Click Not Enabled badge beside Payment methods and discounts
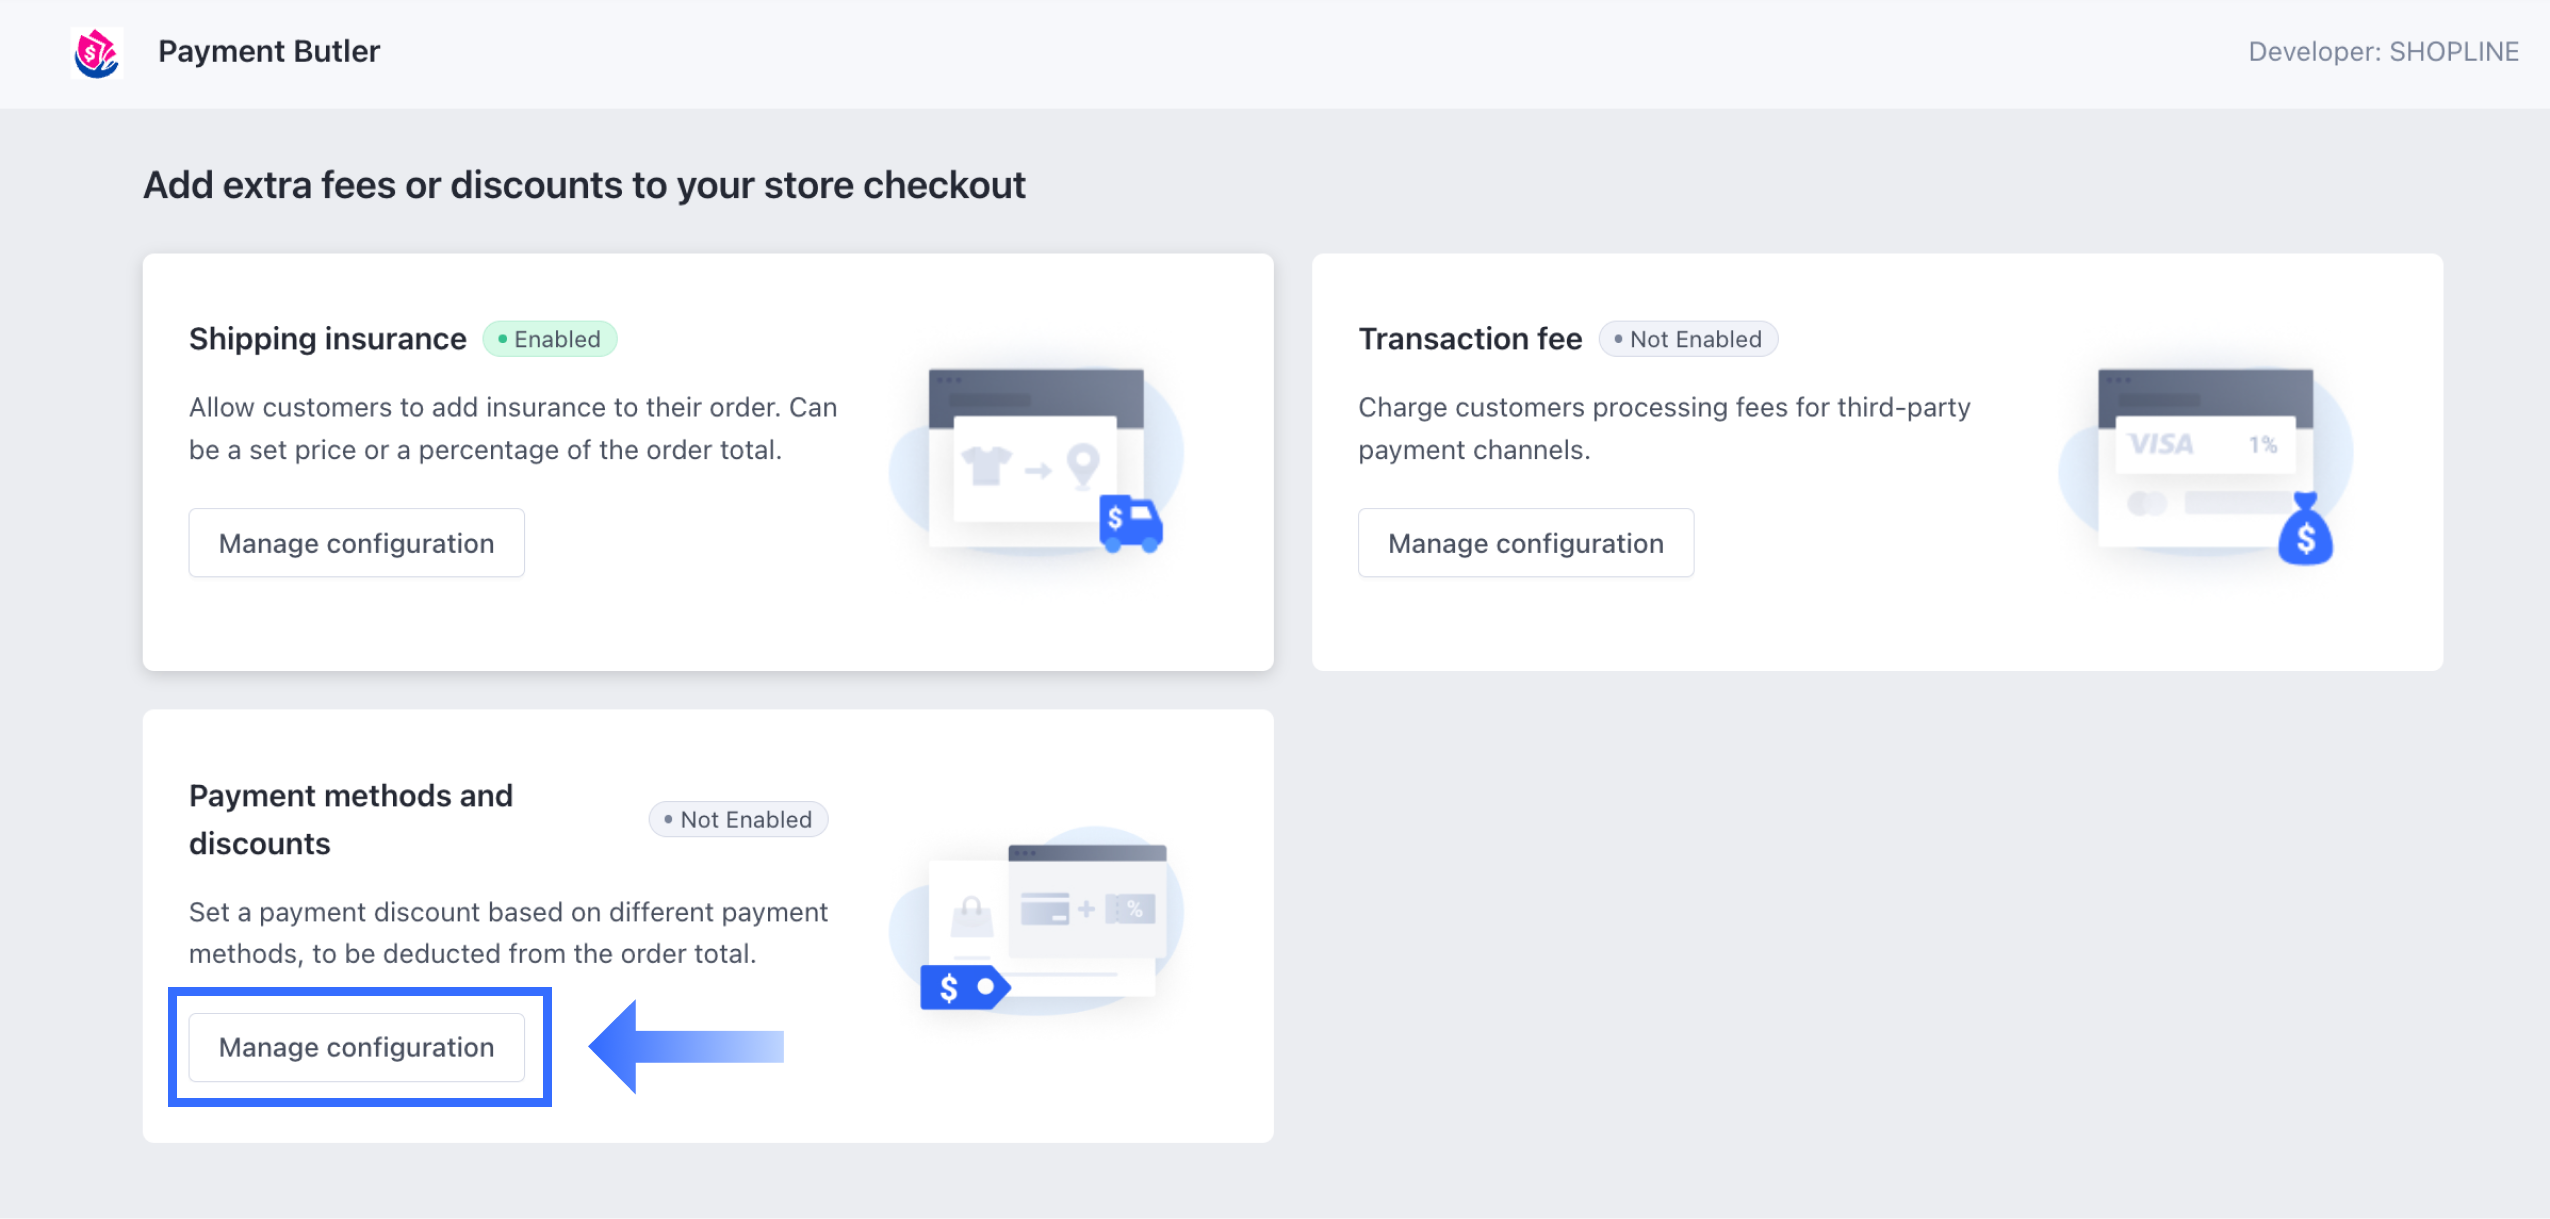The image size is (2550, 1219). pyautogui.click(x=738, y=820)
